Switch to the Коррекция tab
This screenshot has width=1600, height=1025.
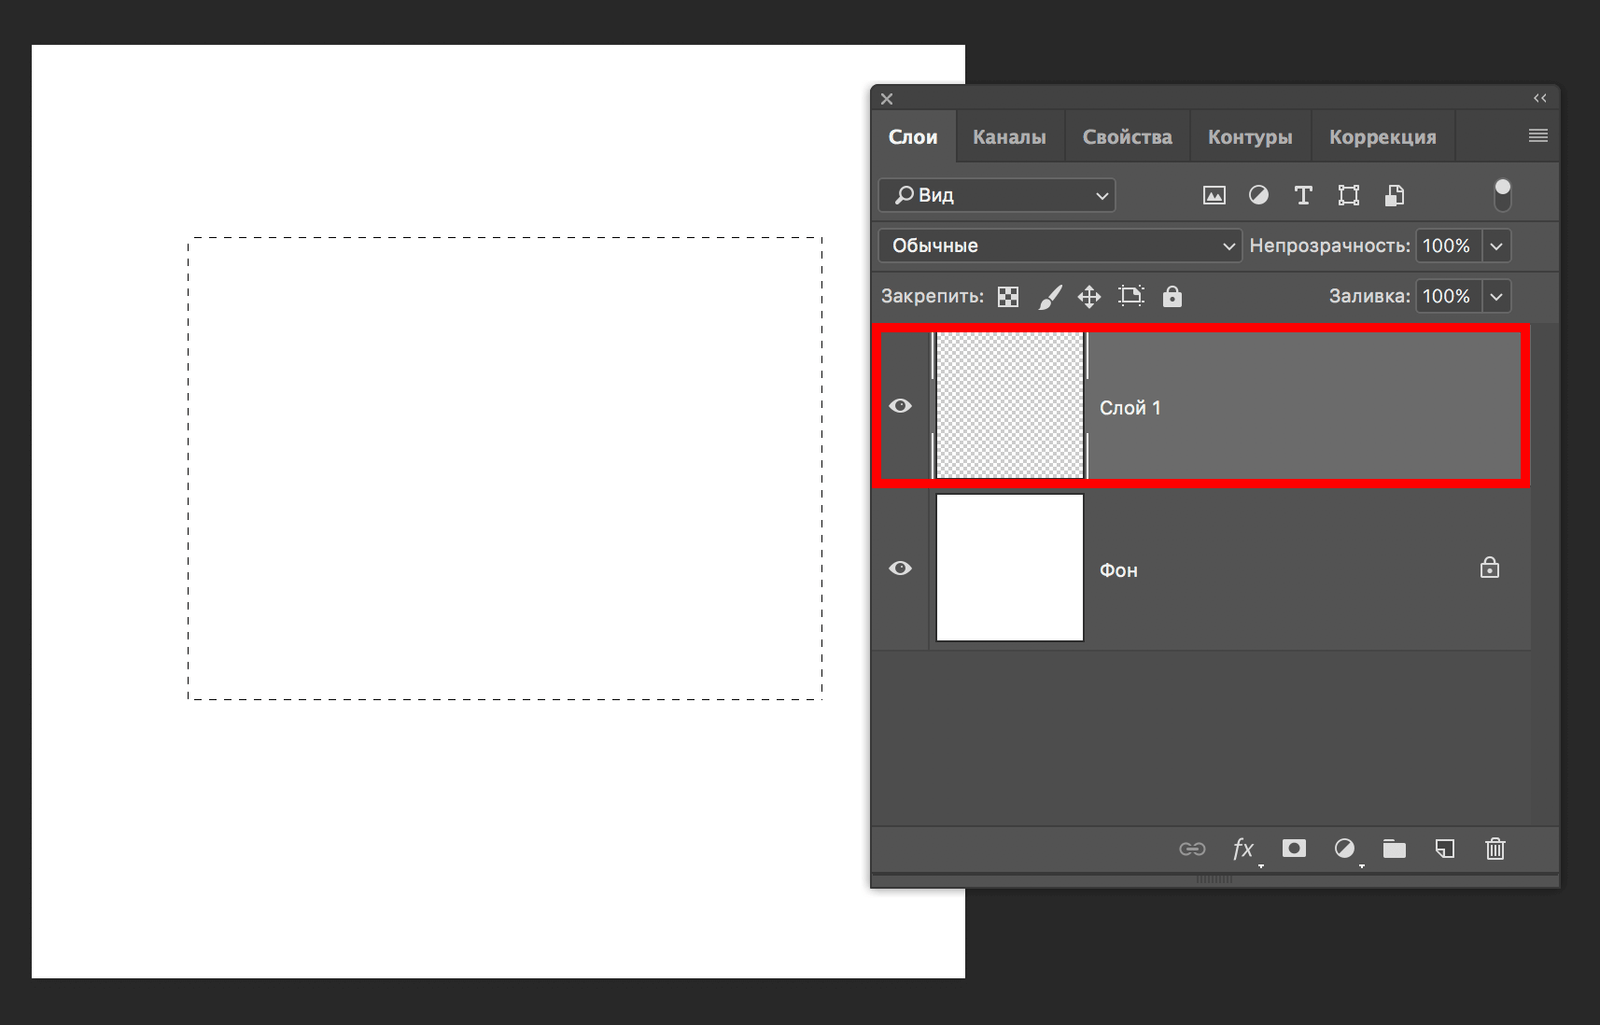pyautogui.click(x=1382, y=137)
